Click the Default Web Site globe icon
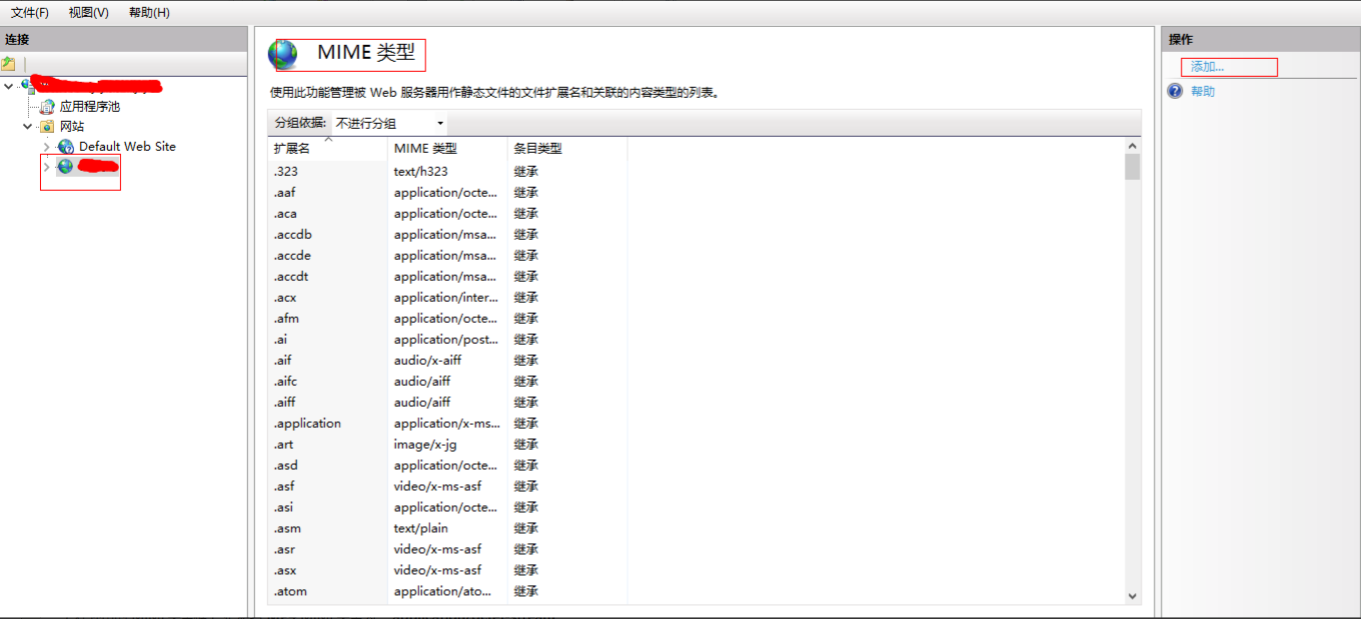Screen dimensions: 1361x619 pos(66,147)
